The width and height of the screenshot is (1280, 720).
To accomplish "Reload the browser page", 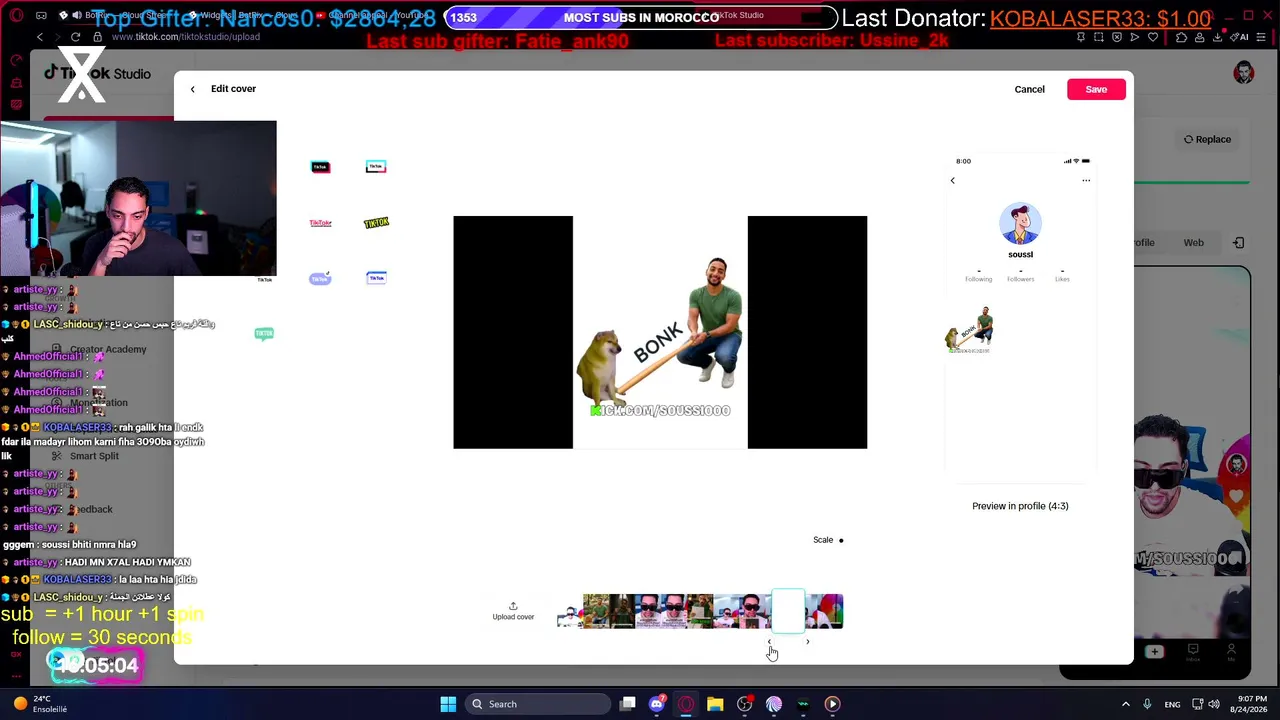I will coord(76,37).
